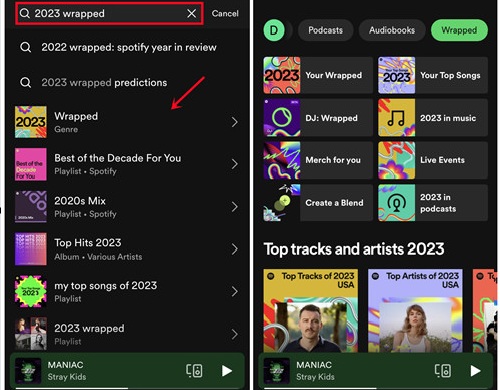Image resolution: width=500 pixels, height=390 pixels.
Task: Clear the search text with the X icon
Action: [192, 13]
